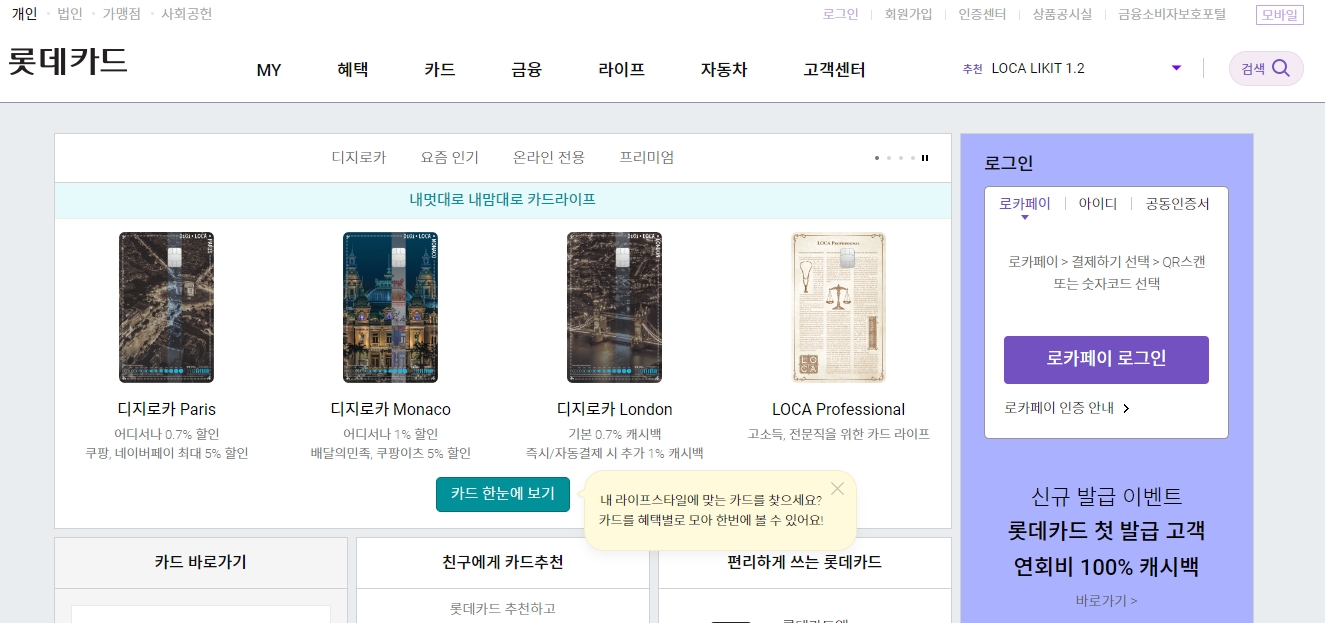Expand the recommended LOCA LIKIT dropdown arrow

tap(1176, 68)
